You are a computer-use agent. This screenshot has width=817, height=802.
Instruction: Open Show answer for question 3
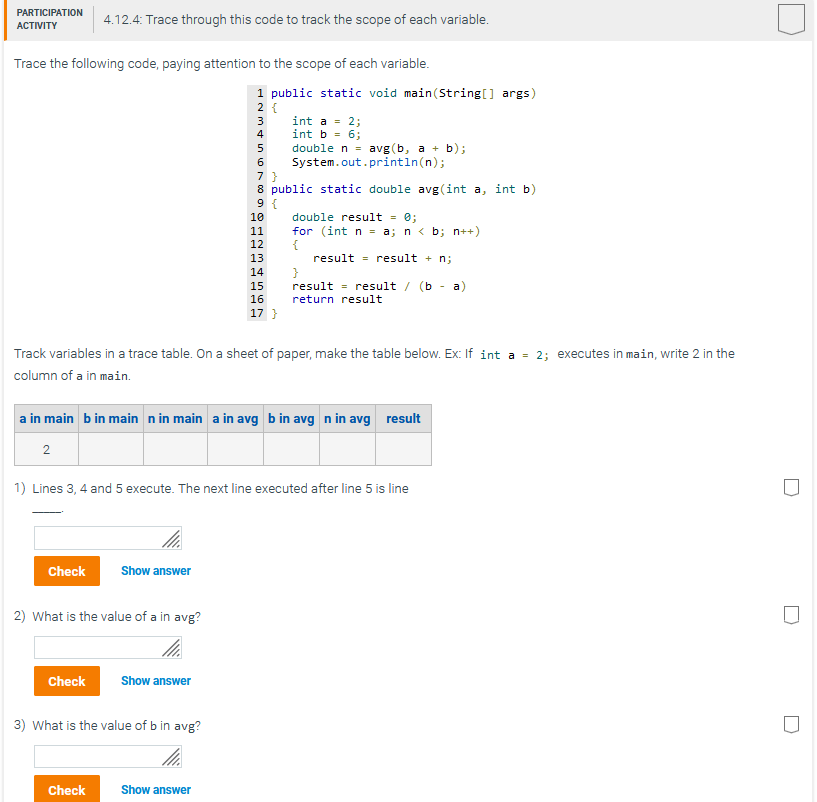click(156, 789)
